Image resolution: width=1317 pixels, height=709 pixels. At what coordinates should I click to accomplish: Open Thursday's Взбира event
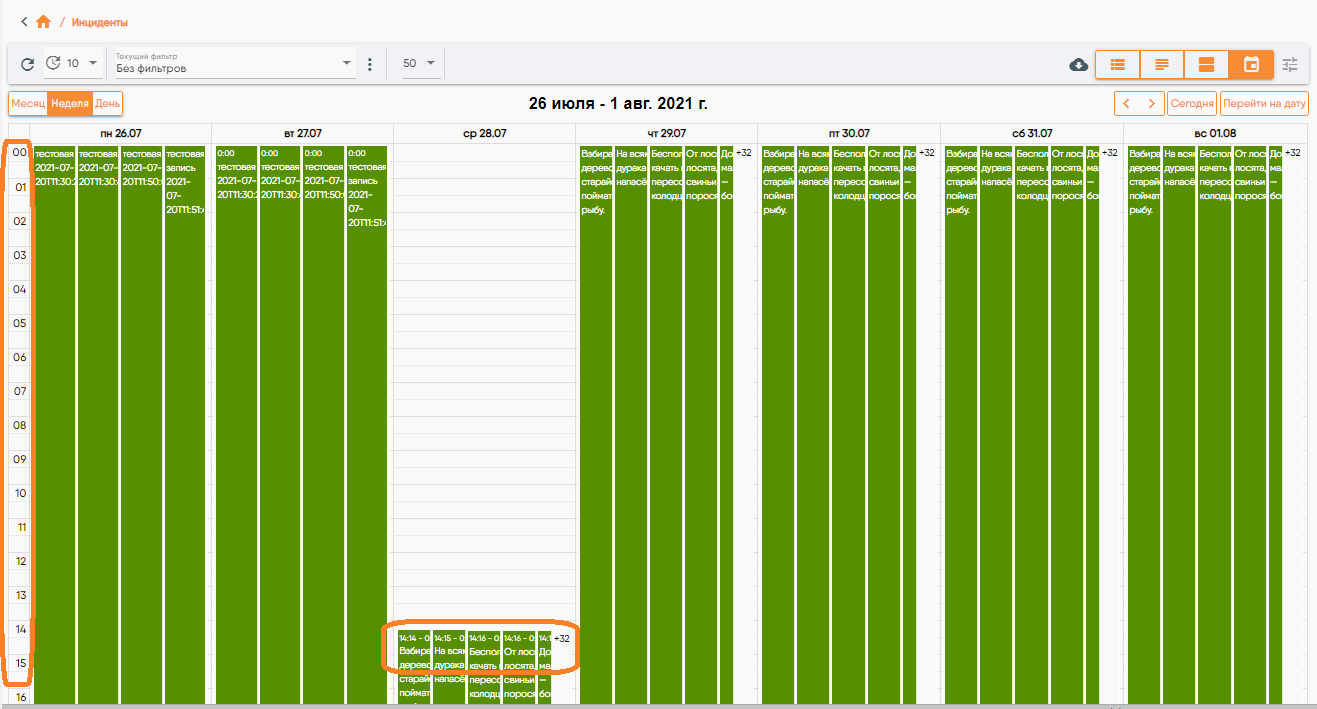[596, 425]
